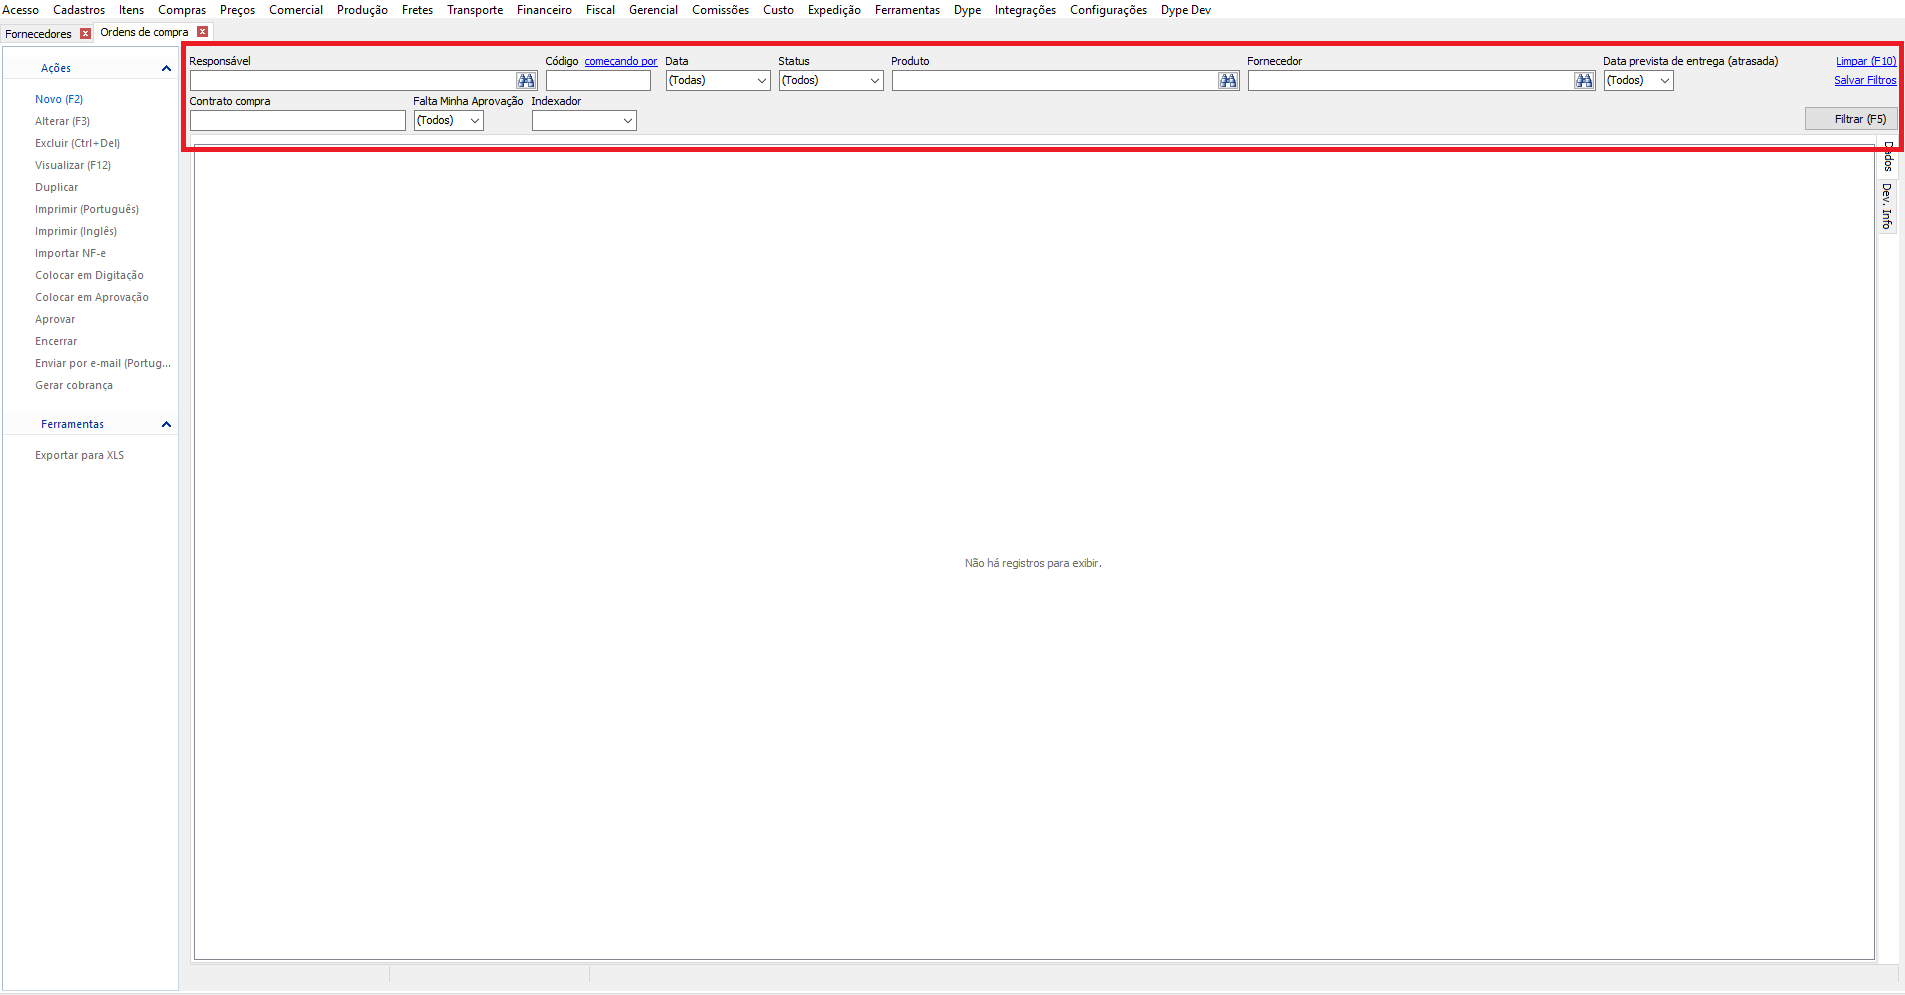
Task: Collapse the Ferramentas sidebar panel
Action: click(166, 424)
